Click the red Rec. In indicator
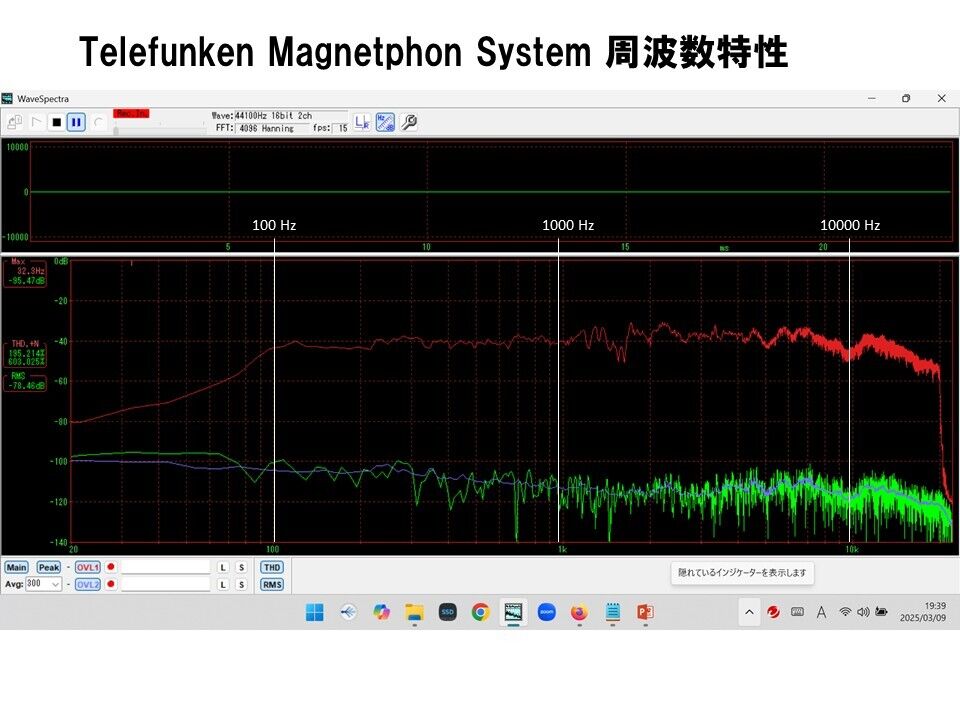Screen dimensions: 960x720 [131, 113]
